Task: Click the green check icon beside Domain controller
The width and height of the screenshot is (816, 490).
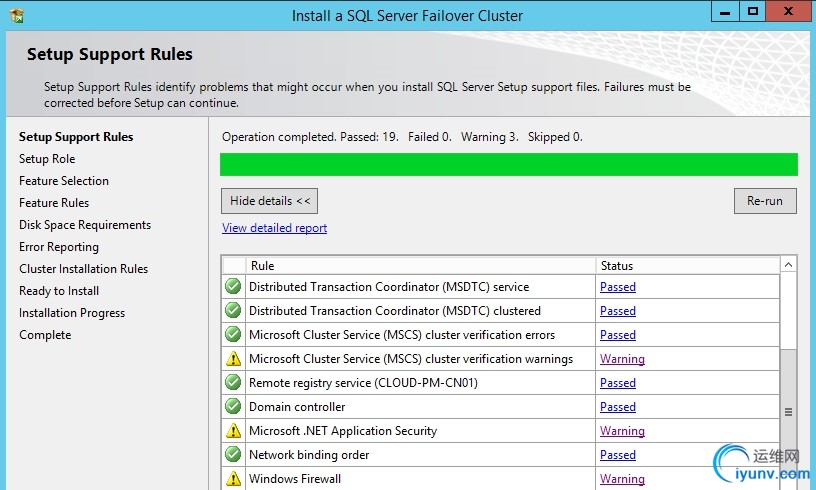Action: click(x=233, y=407)
